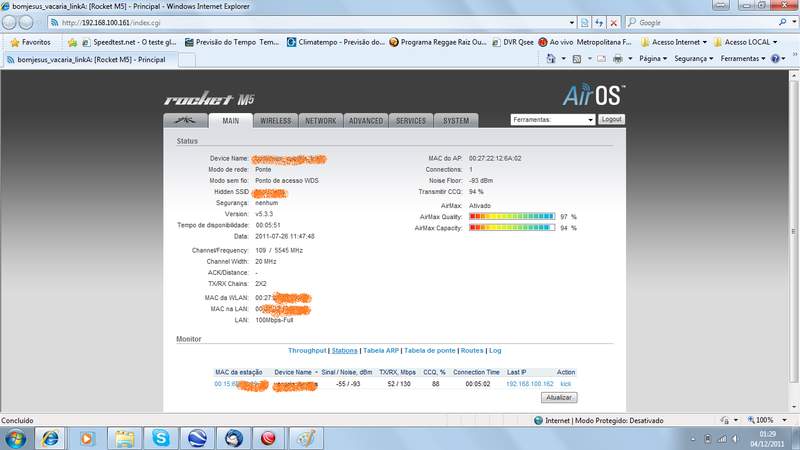Open the Ubiquiti logo tab
Image resolution: width=800 pixels, height=450 pixels.
pyautogui.click(x=186, y=120)
